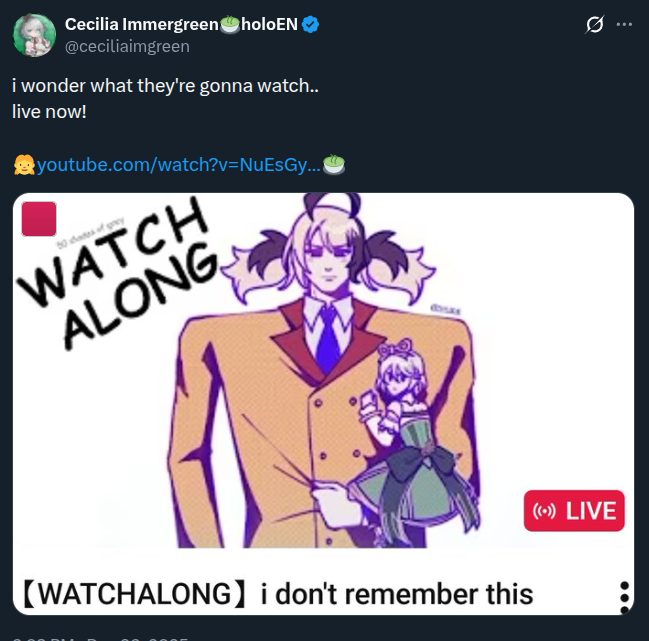649x641 pixels.
Task: Open the youtube.com/watch?v=NuEsGy... link
Action: [x=179, y=165]
